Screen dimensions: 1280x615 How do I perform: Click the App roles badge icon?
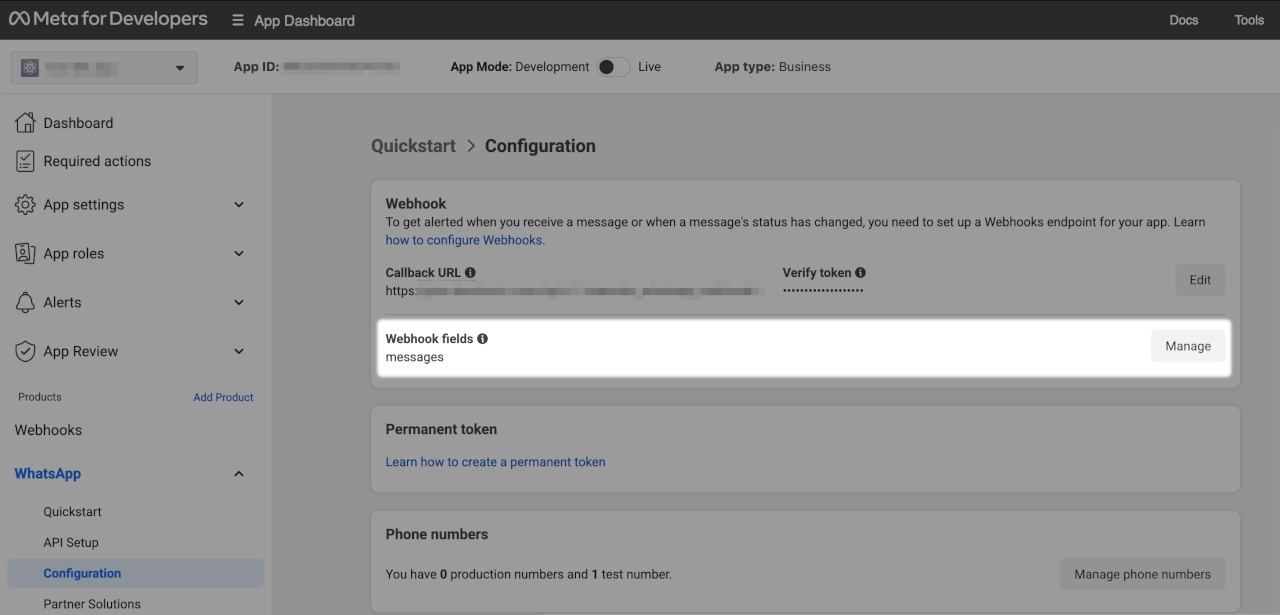coord(25,253)
